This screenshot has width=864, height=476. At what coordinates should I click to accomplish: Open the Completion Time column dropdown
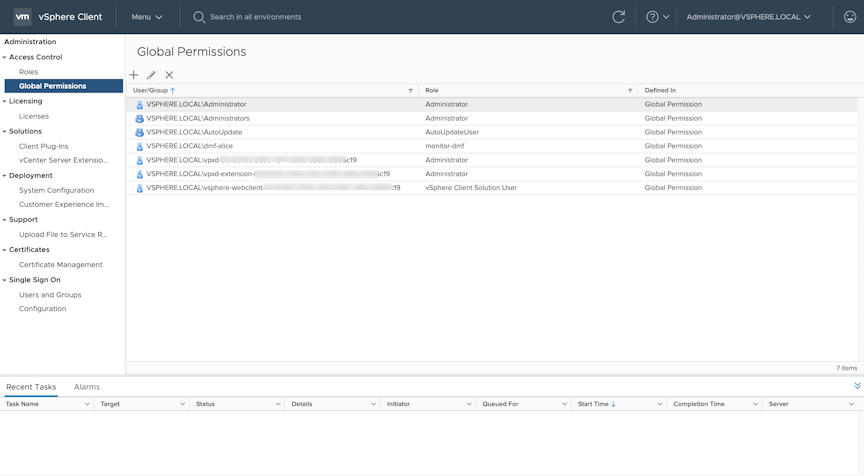point(755,404)
